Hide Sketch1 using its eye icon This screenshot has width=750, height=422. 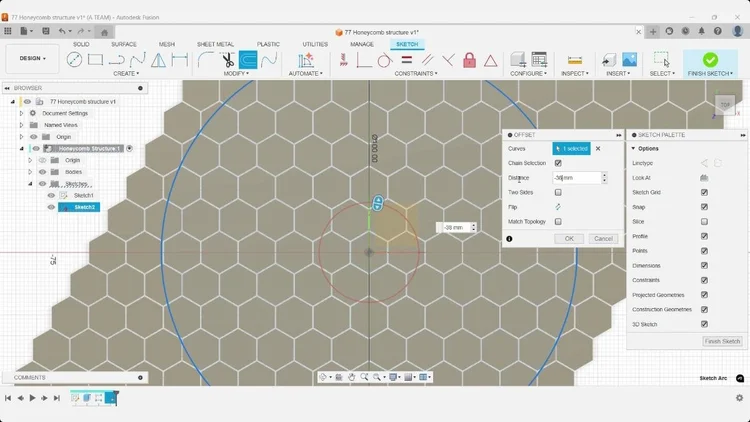pos(51,195)
